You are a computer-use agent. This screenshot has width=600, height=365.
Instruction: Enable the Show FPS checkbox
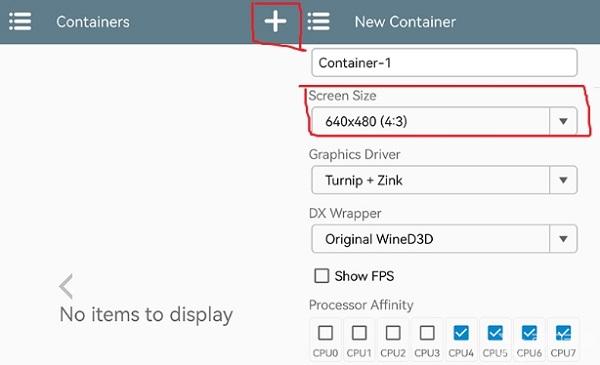321,275
